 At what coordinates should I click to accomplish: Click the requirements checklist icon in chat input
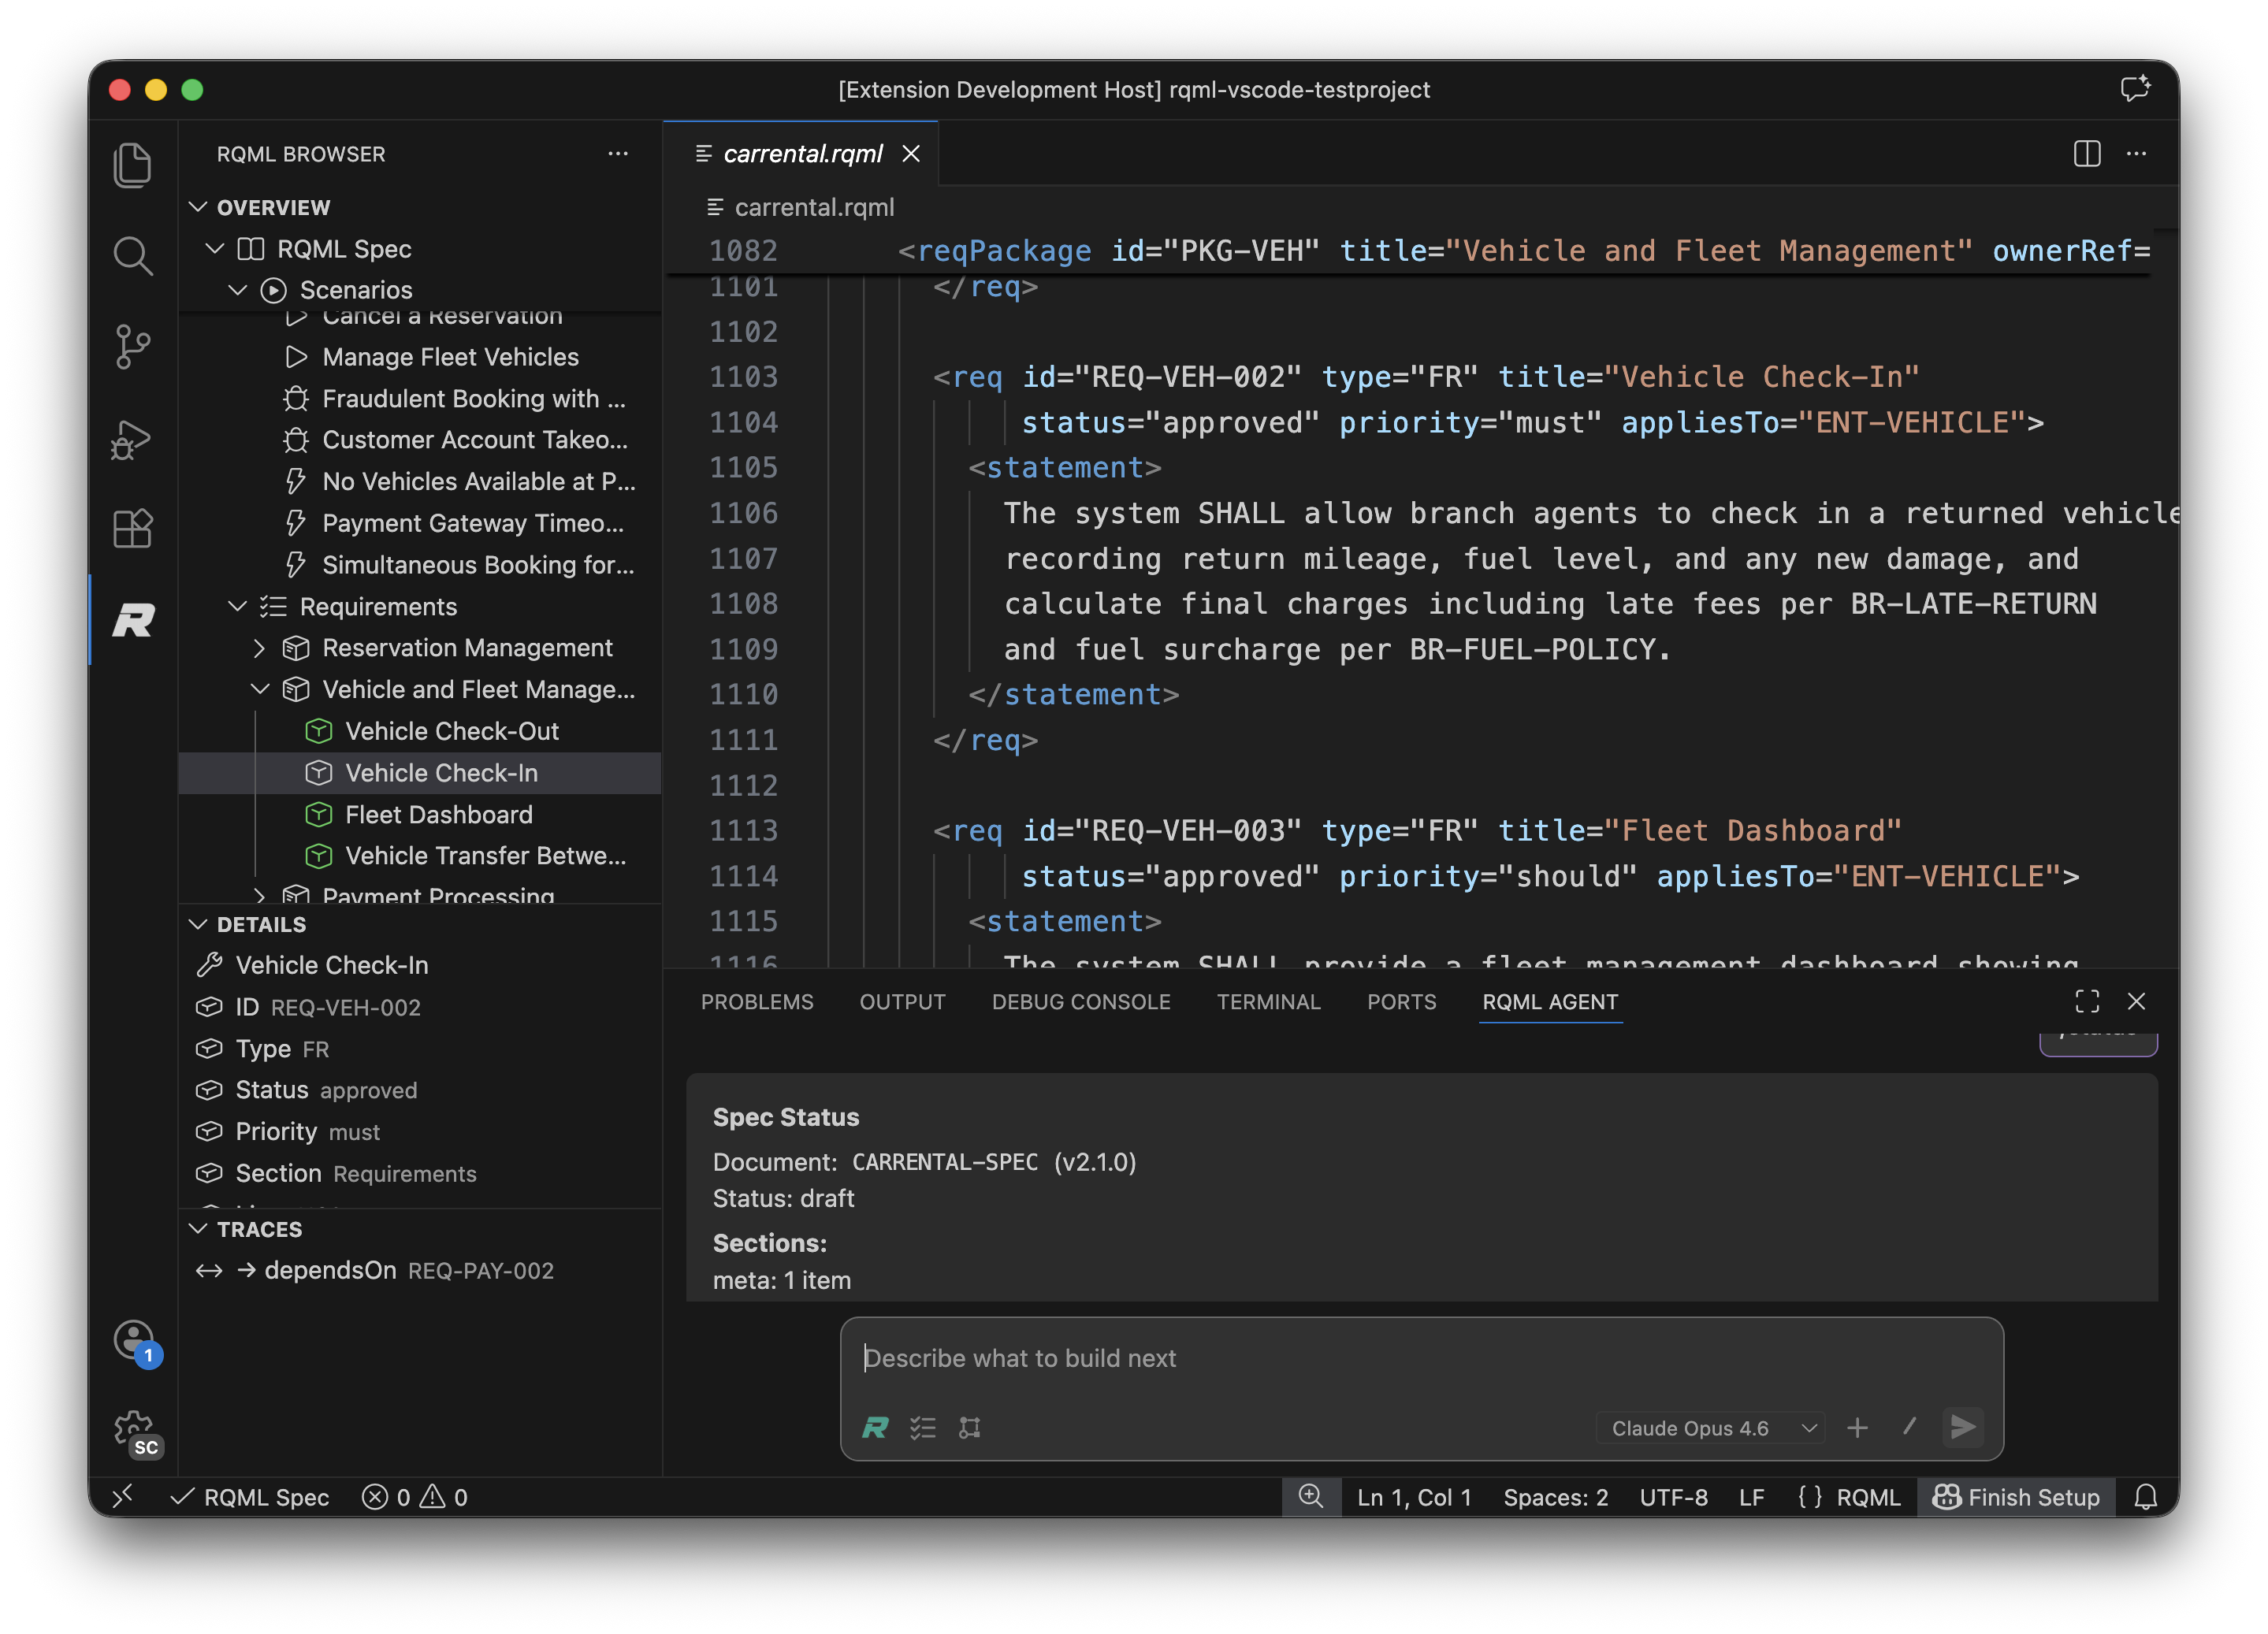click(923, 1428)
